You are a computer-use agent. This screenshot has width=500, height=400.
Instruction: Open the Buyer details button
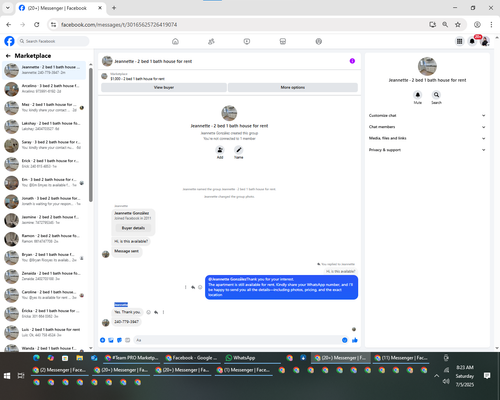coord(133,228)
